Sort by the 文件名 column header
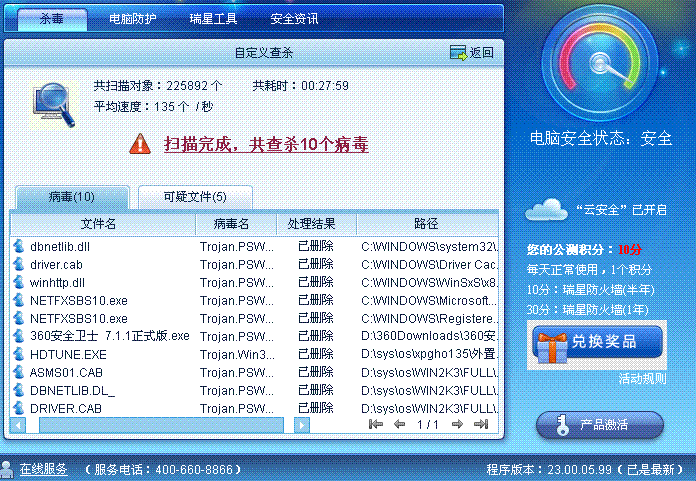The image size is (696, 481). click(x=103, y=224)
